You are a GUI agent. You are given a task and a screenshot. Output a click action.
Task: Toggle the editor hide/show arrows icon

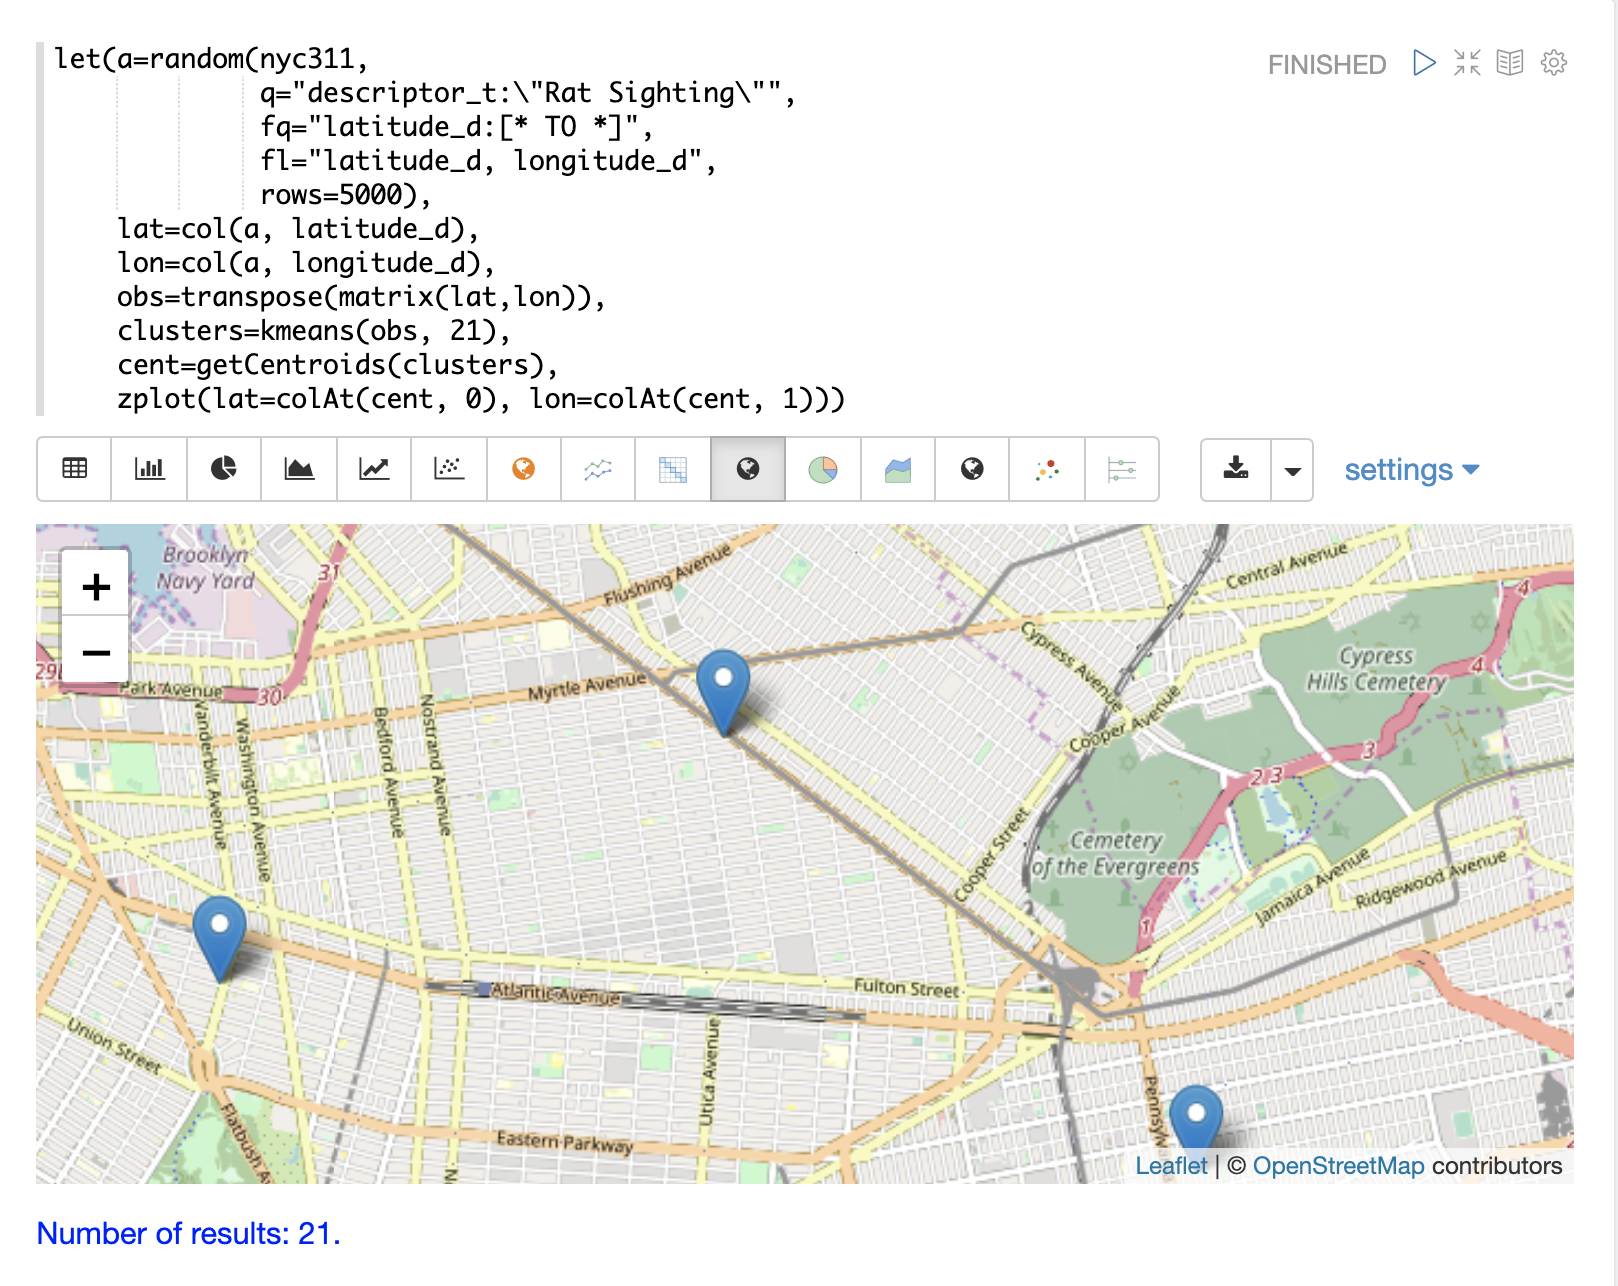[x=1467, y=63]
